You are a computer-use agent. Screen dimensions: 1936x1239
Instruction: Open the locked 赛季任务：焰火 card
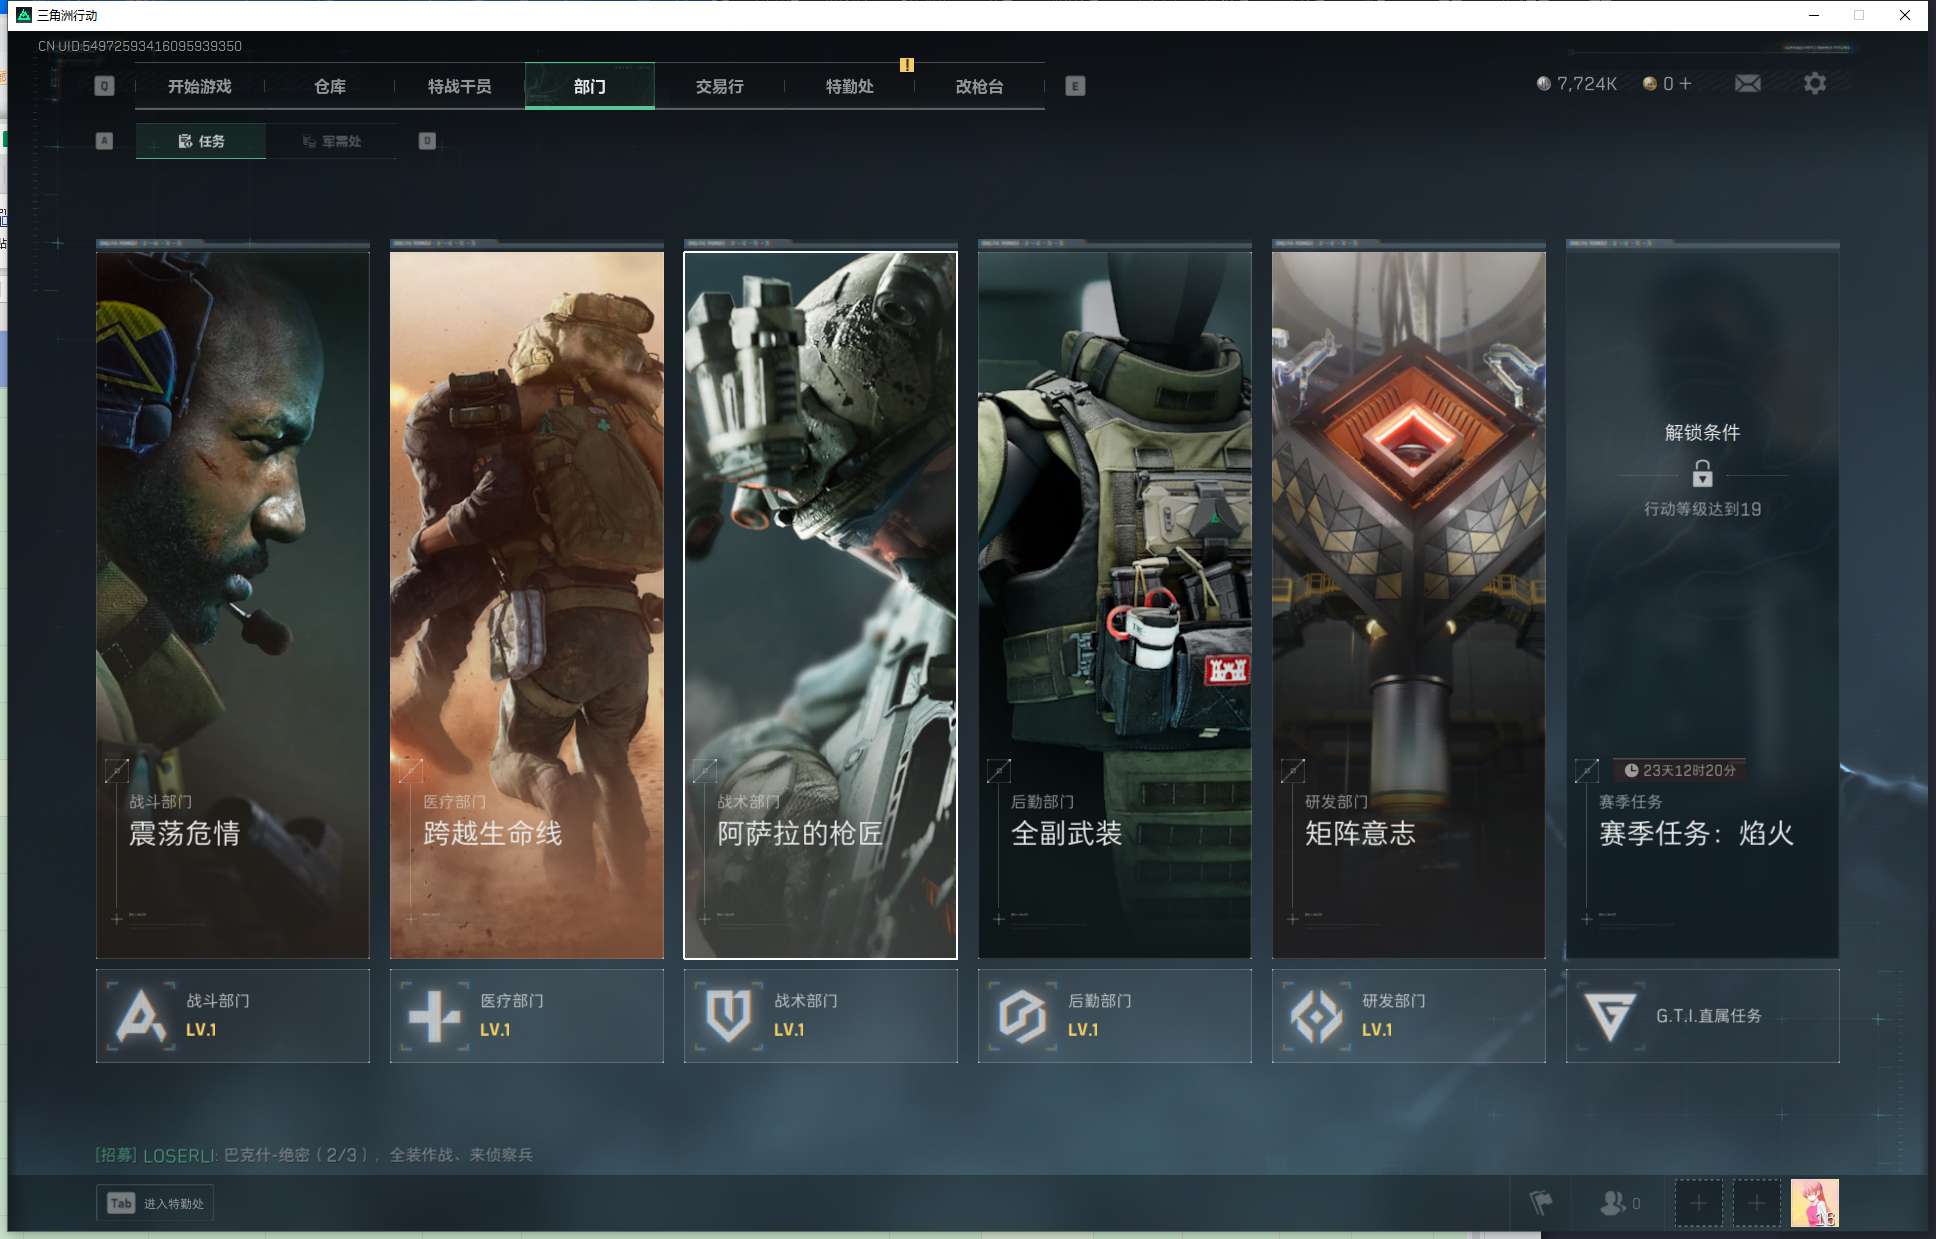pyautogui.click(x=1703, y=605)
